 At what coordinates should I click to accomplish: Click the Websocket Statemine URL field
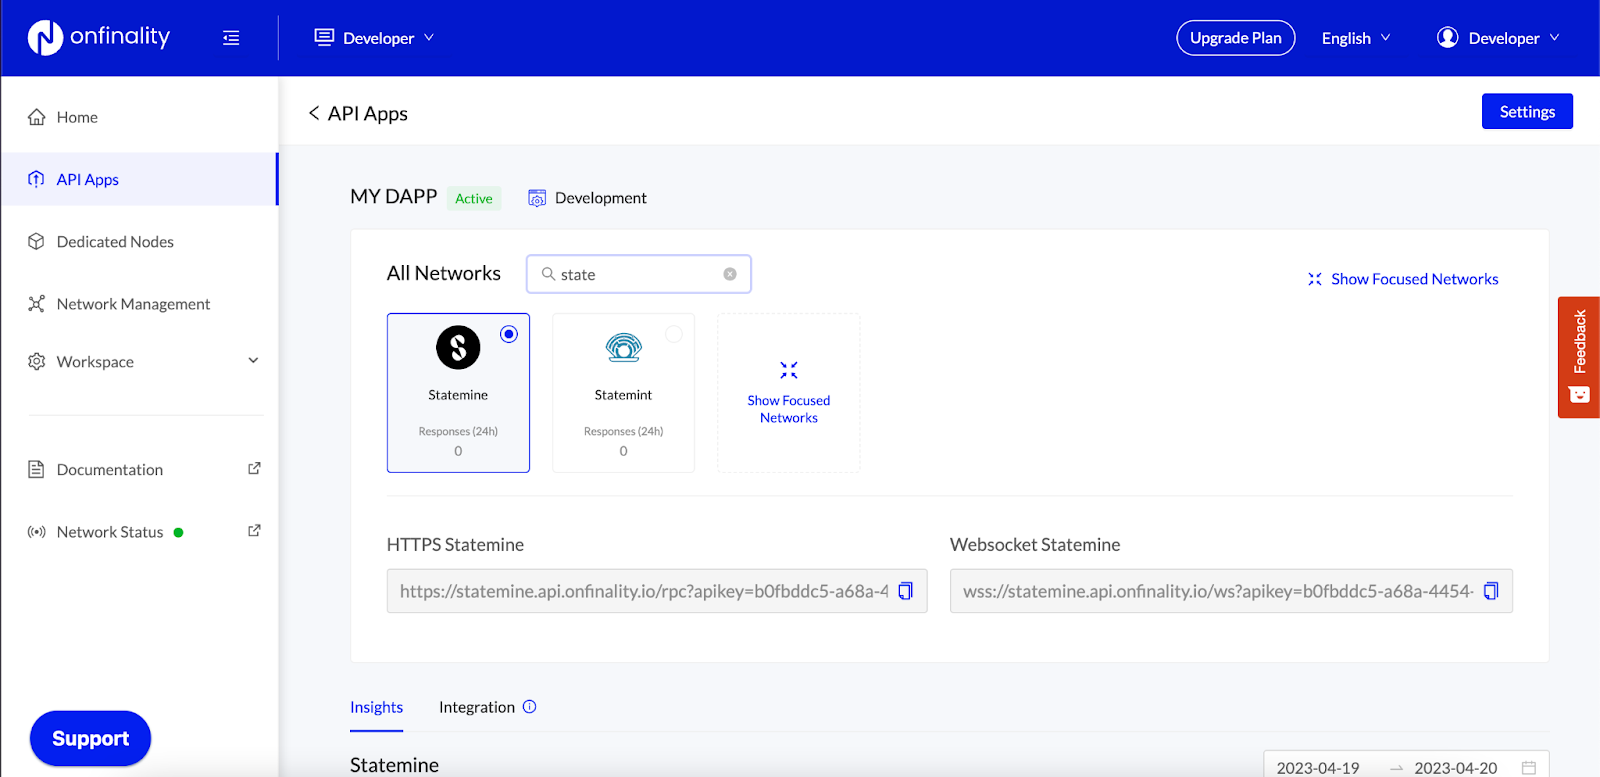[1231, 591]
